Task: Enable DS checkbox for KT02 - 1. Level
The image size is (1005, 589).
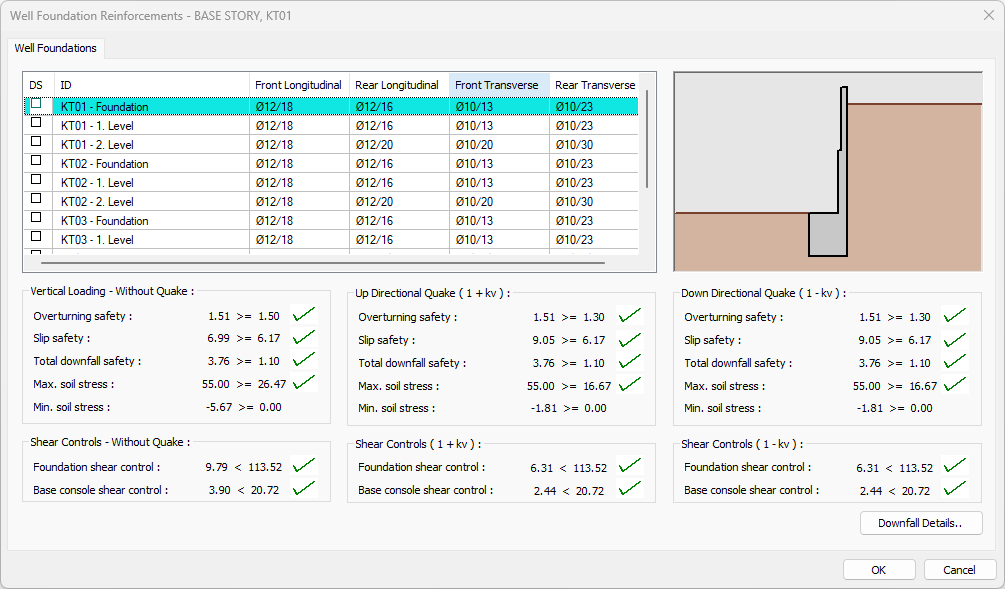Action: (x=37, y=180)
